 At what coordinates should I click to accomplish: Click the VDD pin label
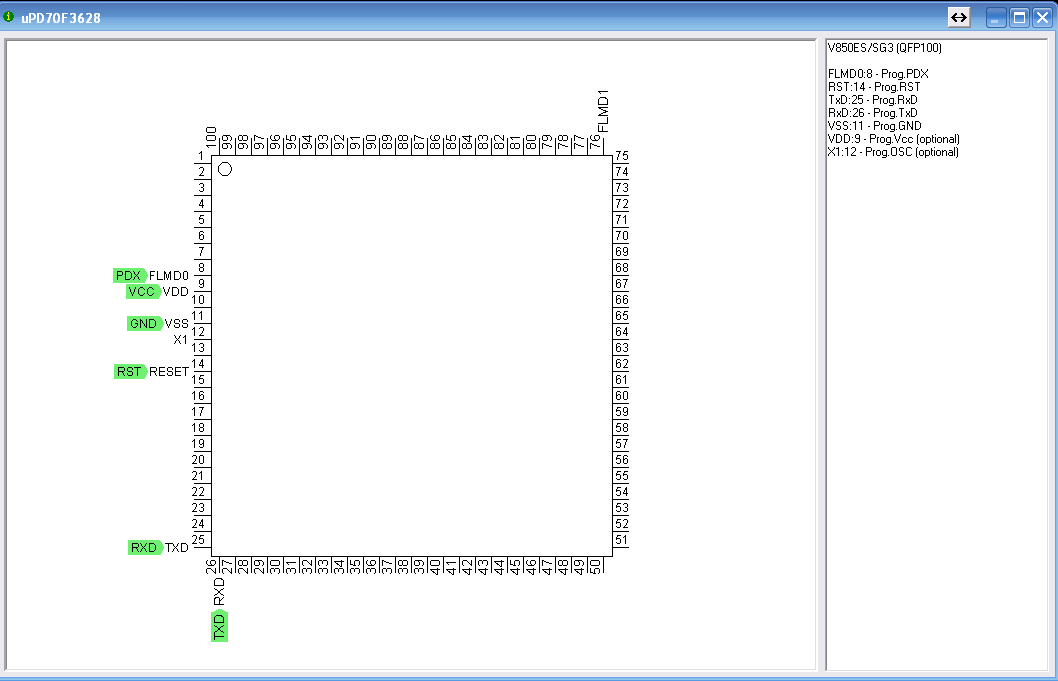coord(175,292)
